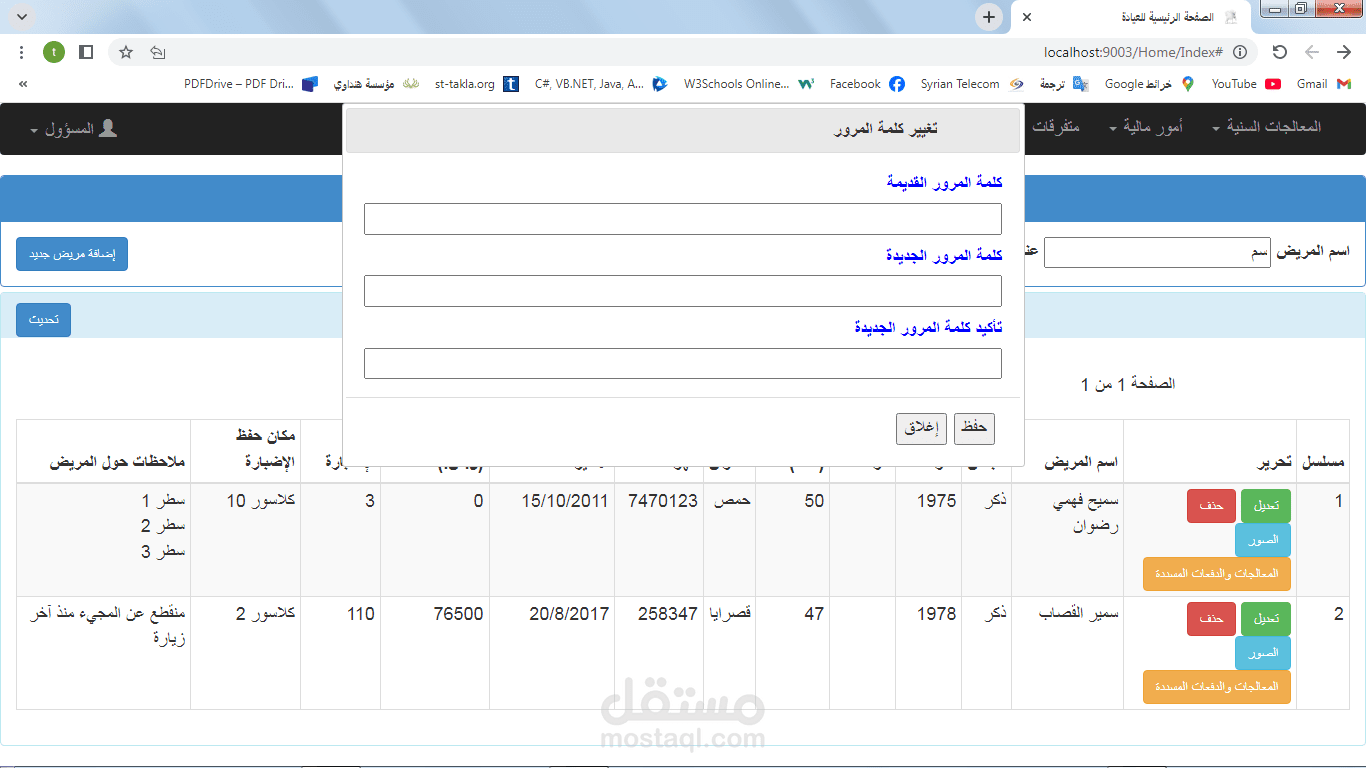The height and width of the screenshot is (768, 1366).
Task: Click the user icon next to المسؤول
Action: (x=108, y=128)
